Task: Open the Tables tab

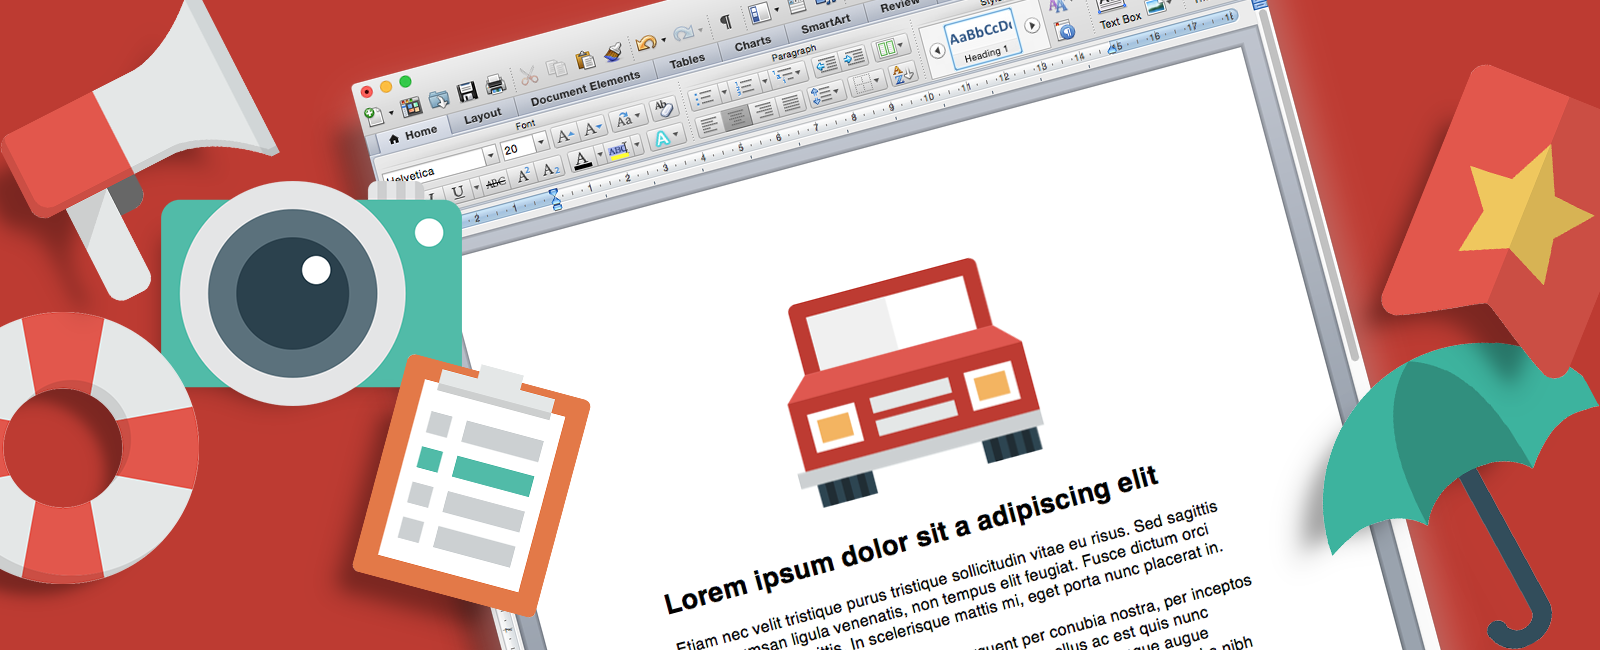Action: click(687, 61)
